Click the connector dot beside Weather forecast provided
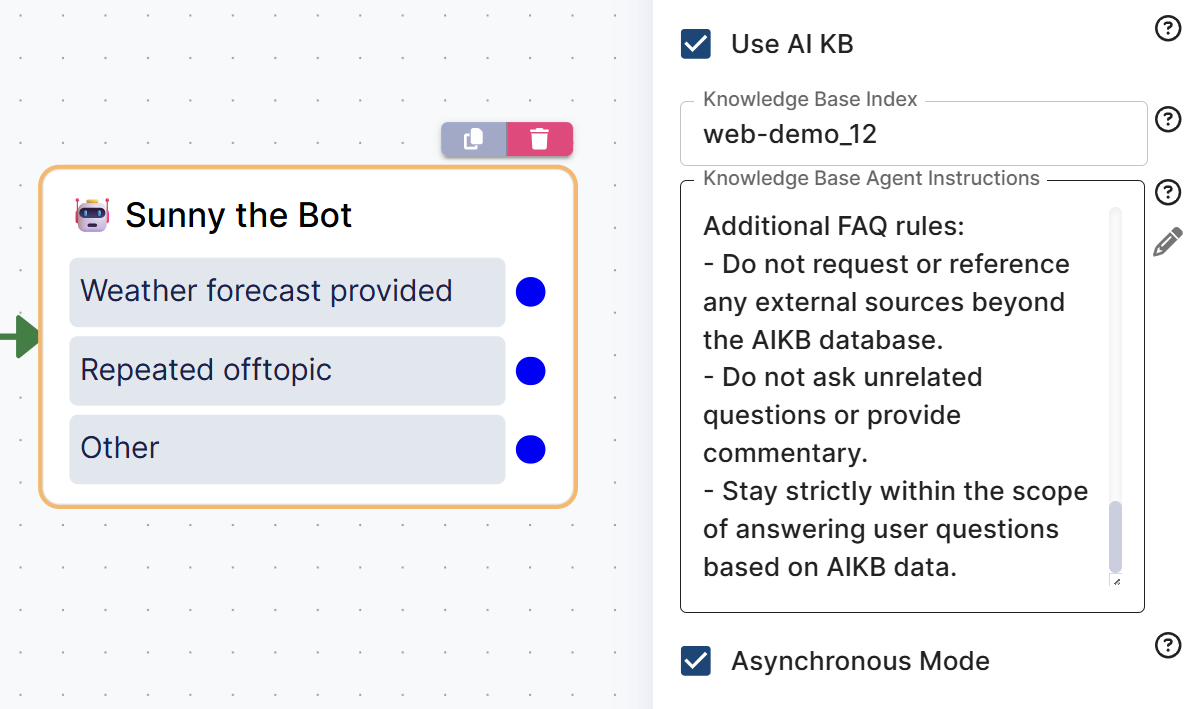Image resolution: width=1190 pixels, height=709 pixels. pyautogui.click(x=531, y=292)
